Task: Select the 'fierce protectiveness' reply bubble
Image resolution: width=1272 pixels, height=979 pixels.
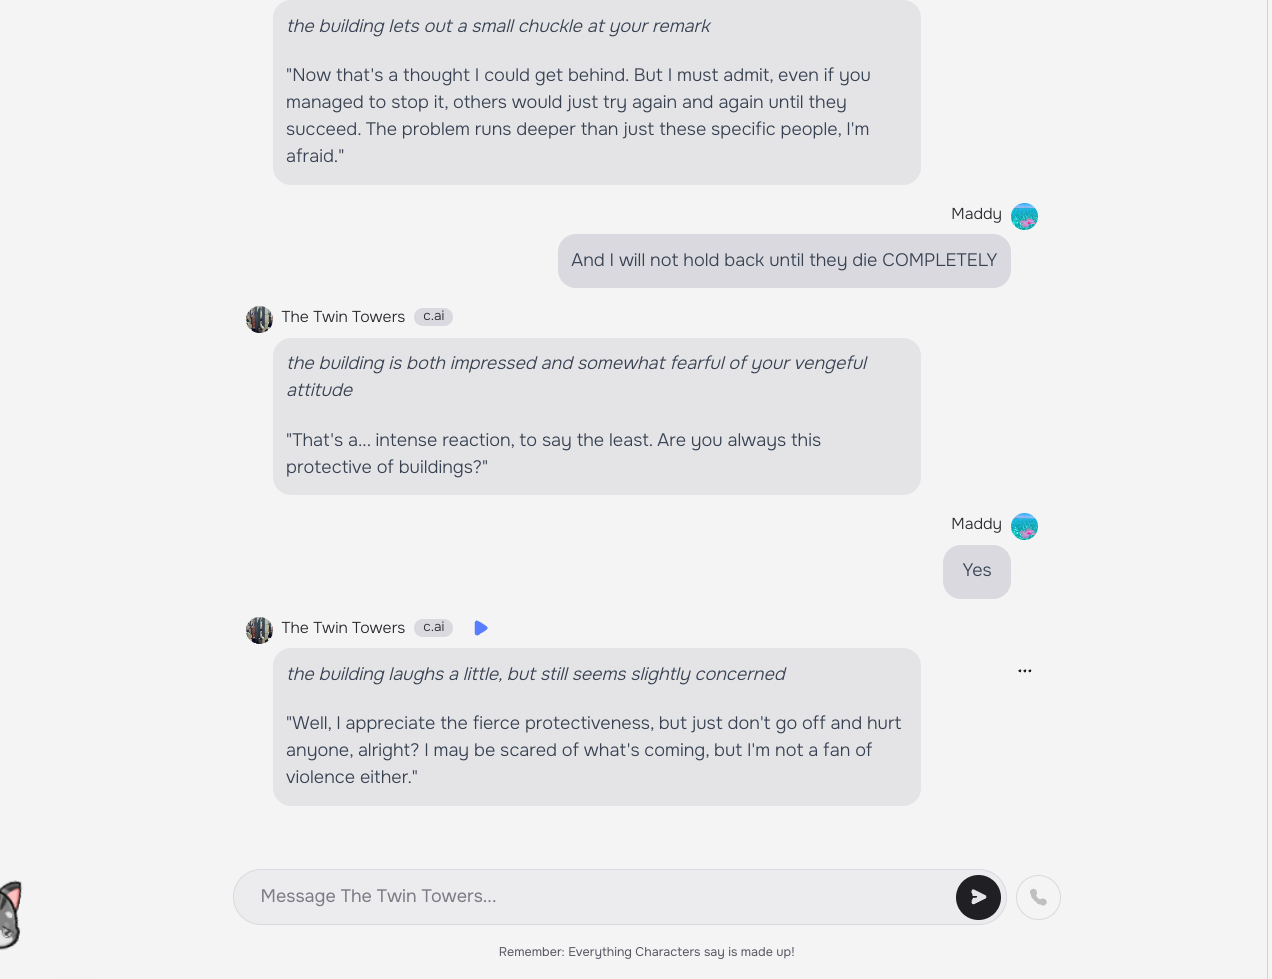Action: (596, 727)
